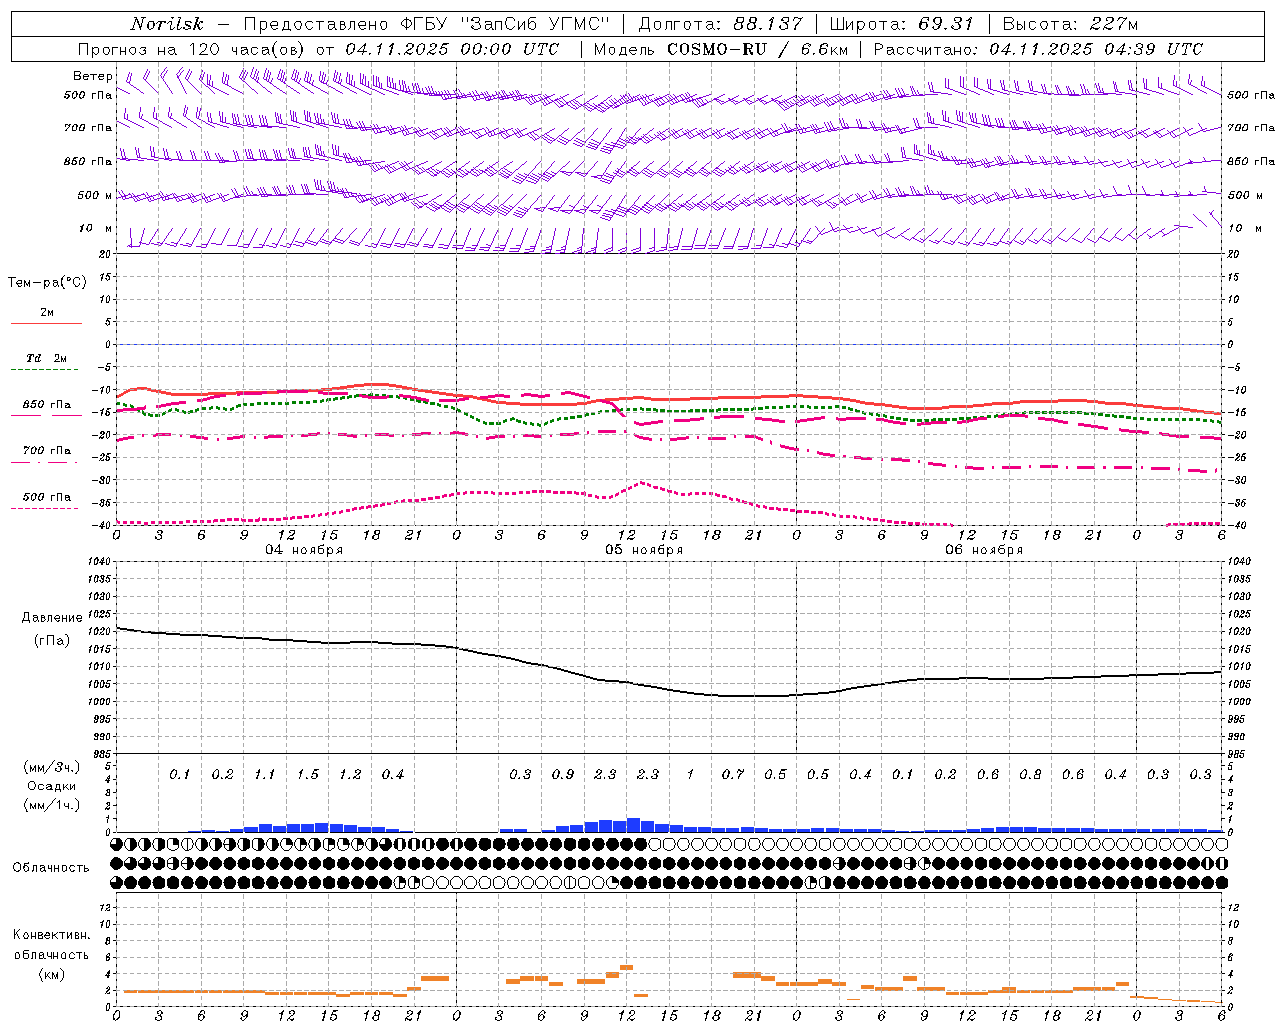Screen dimensions: 1280x1024
Task: Select the 1.1 precipitation value
Action: point(265,775)
